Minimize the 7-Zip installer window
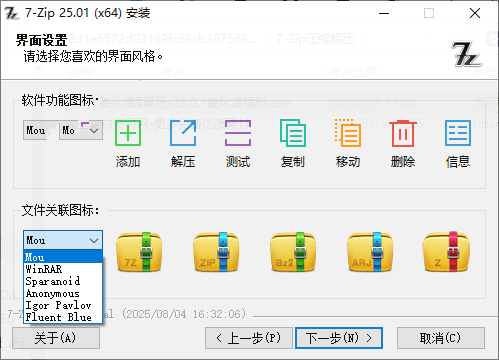 [x=384, y=13]
